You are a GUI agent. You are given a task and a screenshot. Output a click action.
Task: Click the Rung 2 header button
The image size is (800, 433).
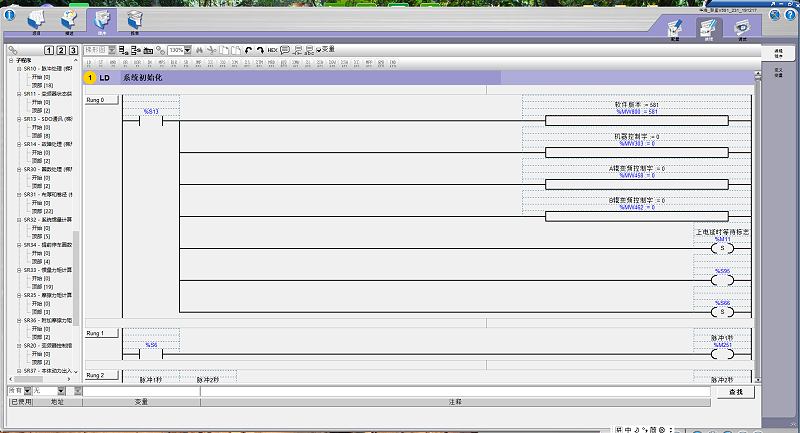click(x=102, y=375)
